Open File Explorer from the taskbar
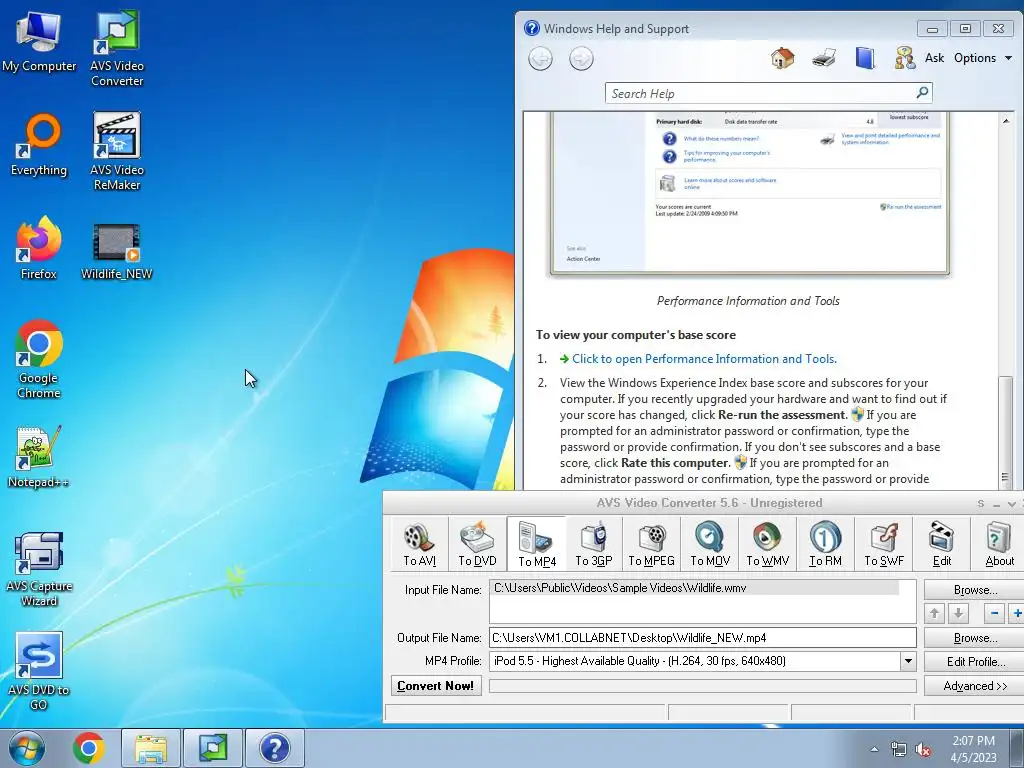1024x768 pixels. (151, 748)
